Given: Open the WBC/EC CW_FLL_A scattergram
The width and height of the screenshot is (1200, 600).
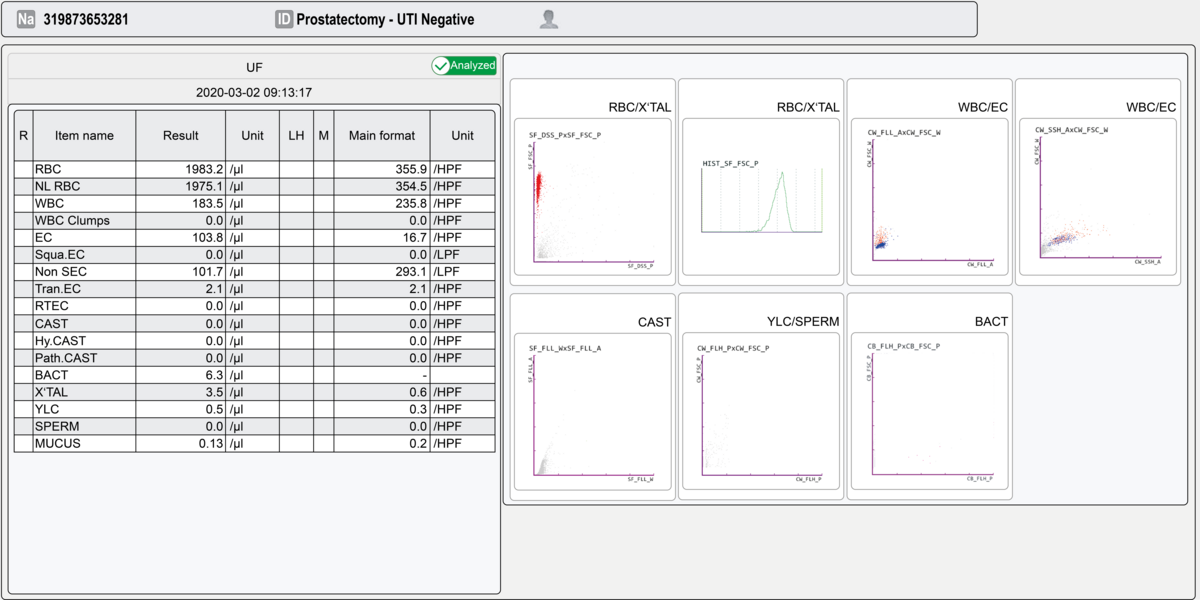Looking at the screenshot, I should click(929, 199).
